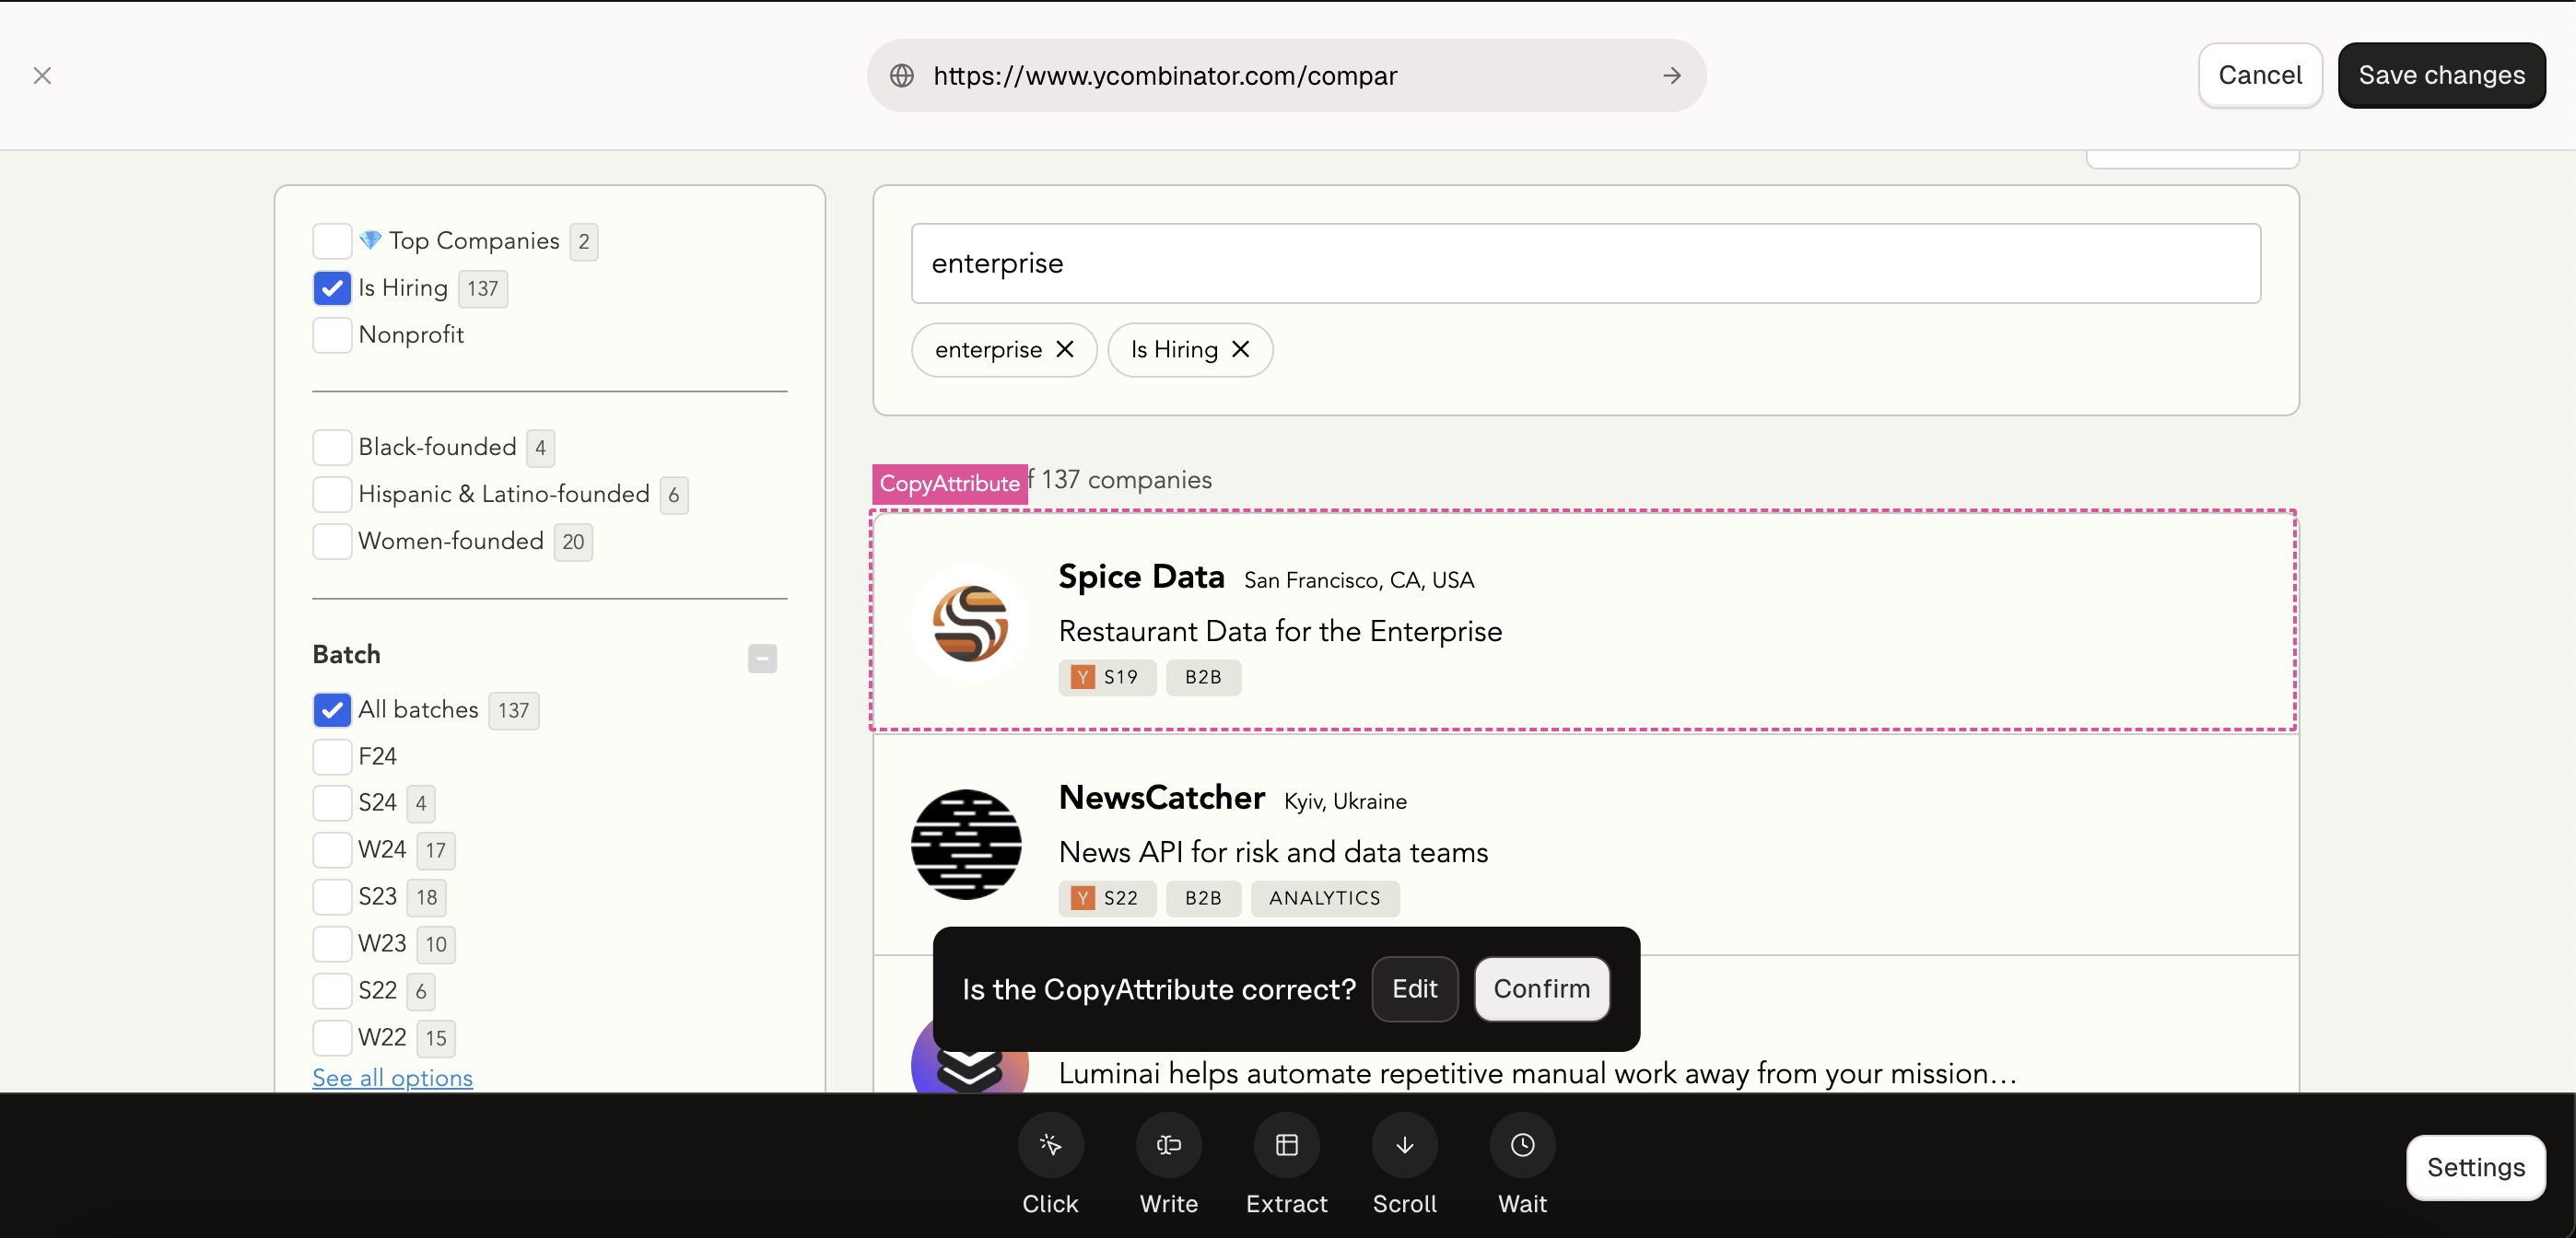Click the Cancel button
Viewport: 2576px width, 1238px height.
(x=2260, y=75)
